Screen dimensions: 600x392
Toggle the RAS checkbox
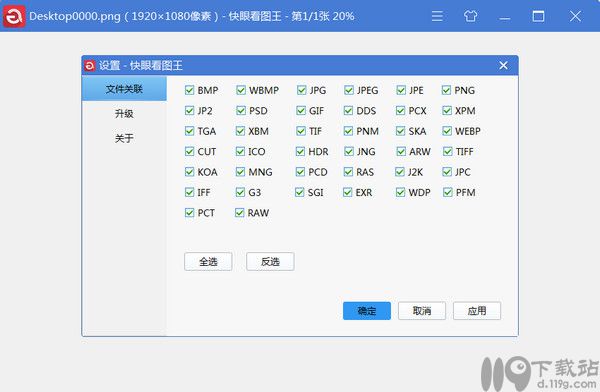click(x=348, y=172)
